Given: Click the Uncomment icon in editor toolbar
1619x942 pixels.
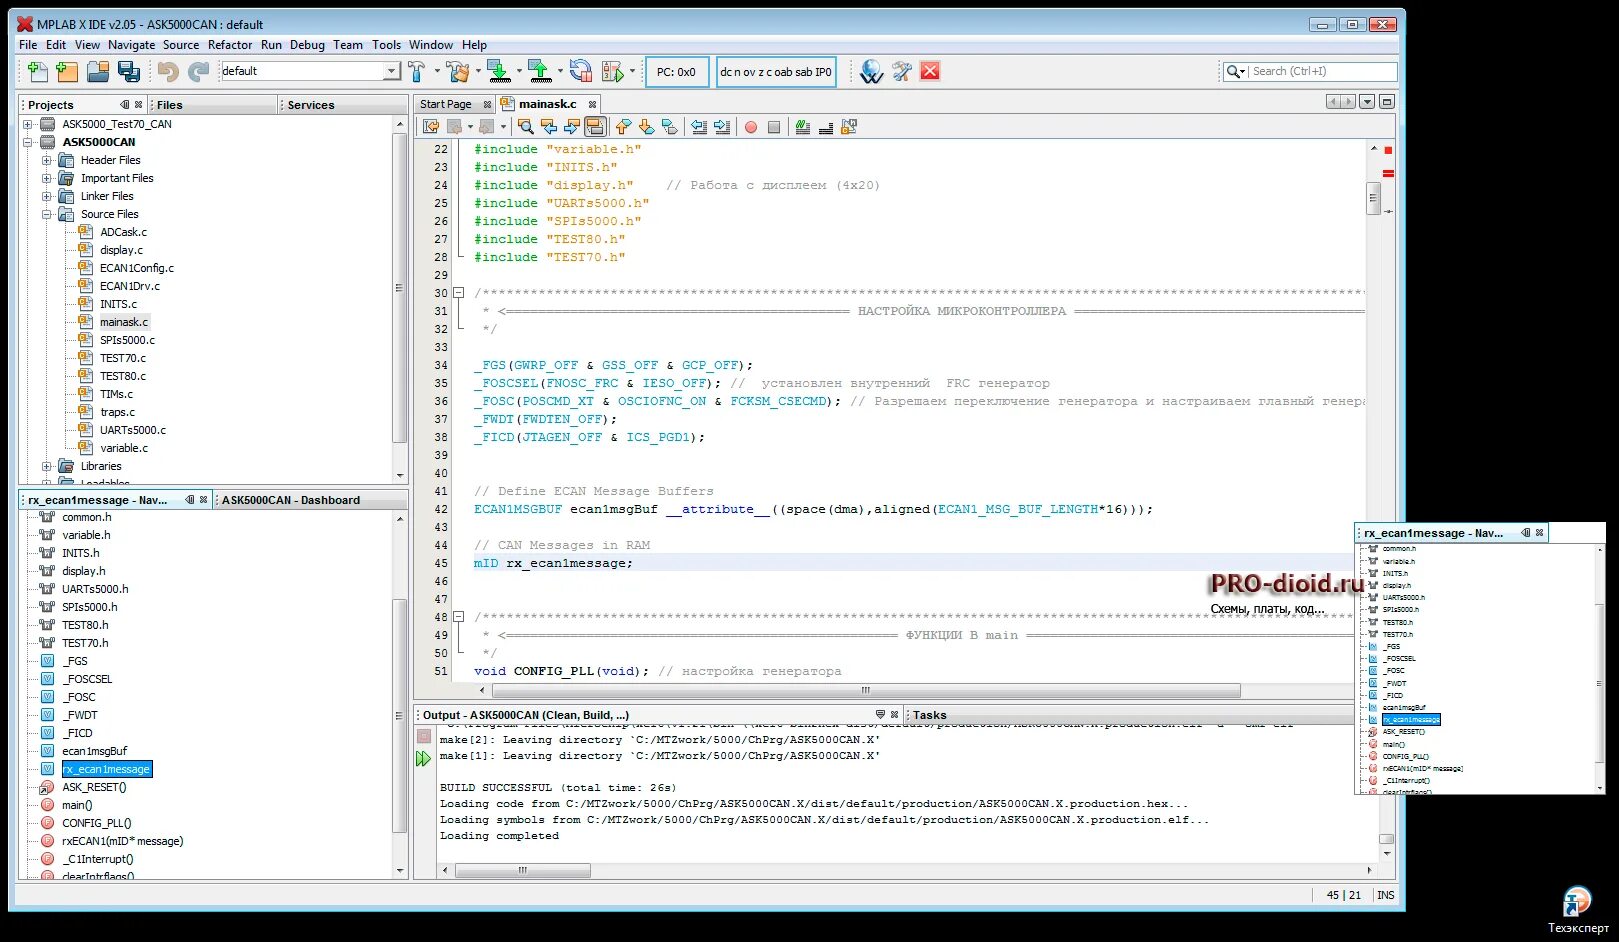Looking at the screenshot, I should 826,127.
